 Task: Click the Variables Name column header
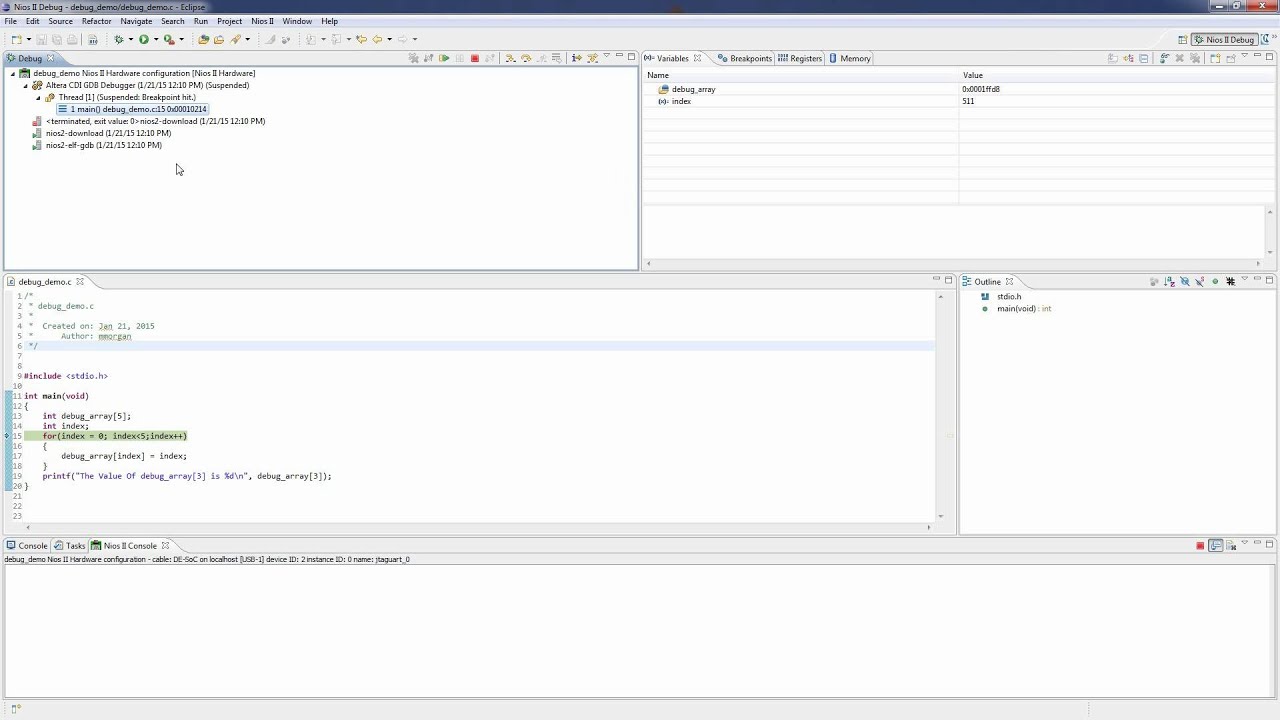800,75
